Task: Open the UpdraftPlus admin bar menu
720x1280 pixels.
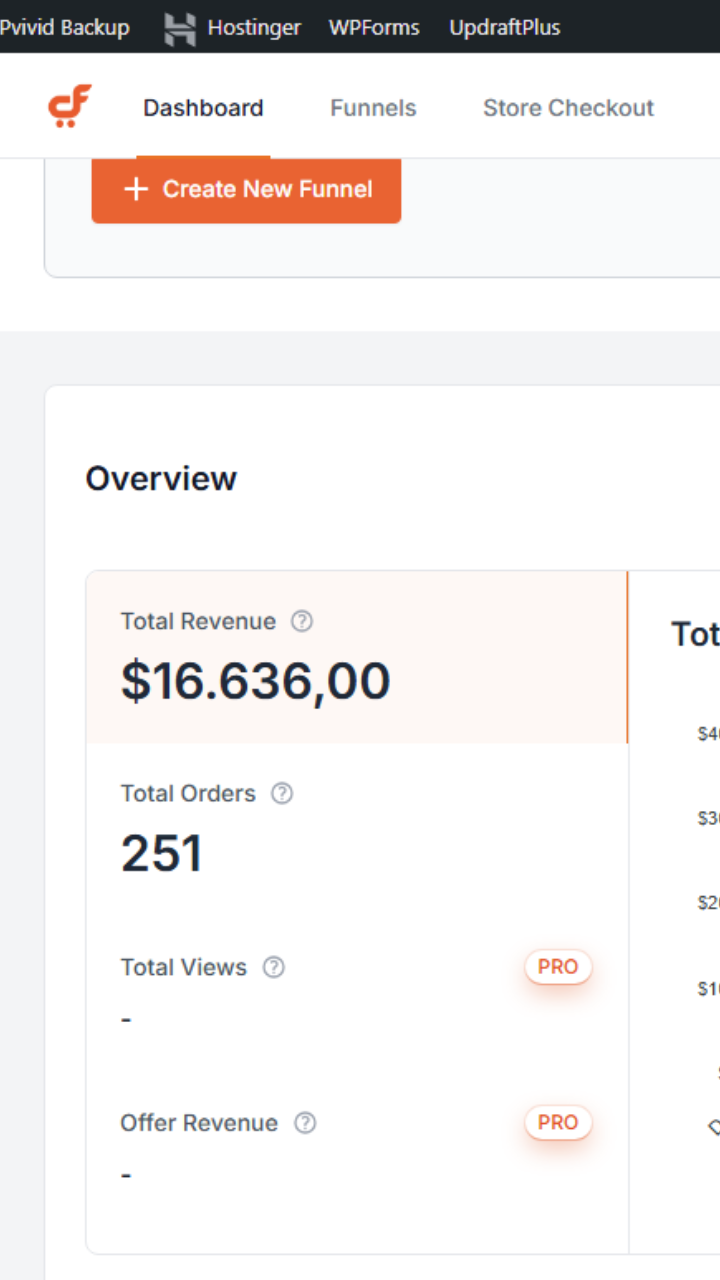Action: click(x=505, y=28)
